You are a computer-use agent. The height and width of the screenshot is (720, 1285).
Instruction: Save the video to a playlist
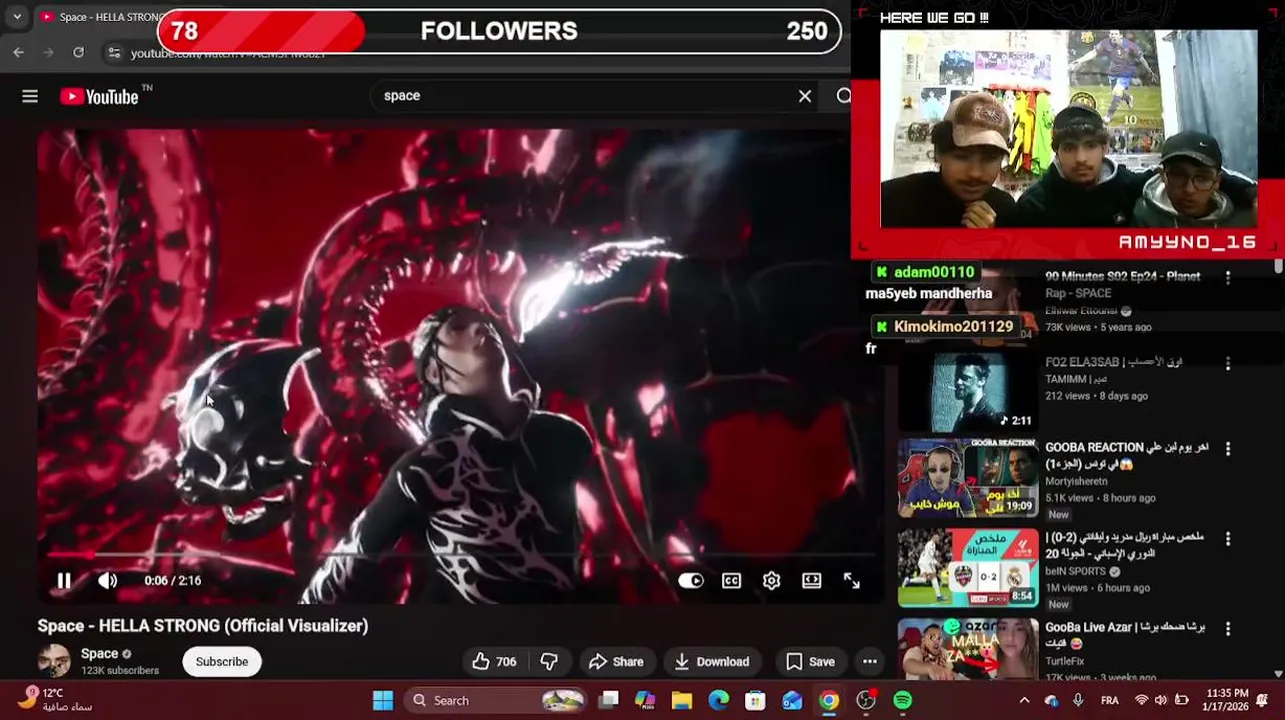point(810,661)
